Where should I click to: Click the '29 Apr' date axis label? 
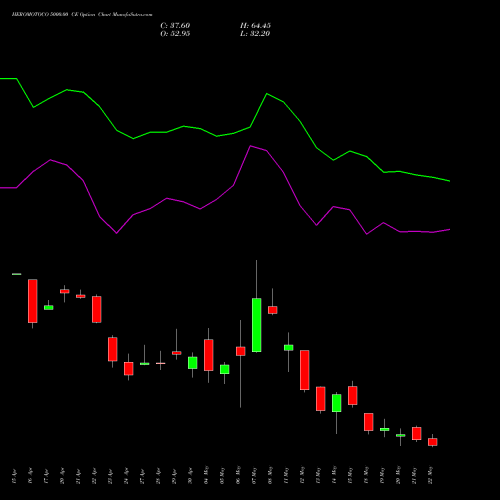tap(174, 476)
